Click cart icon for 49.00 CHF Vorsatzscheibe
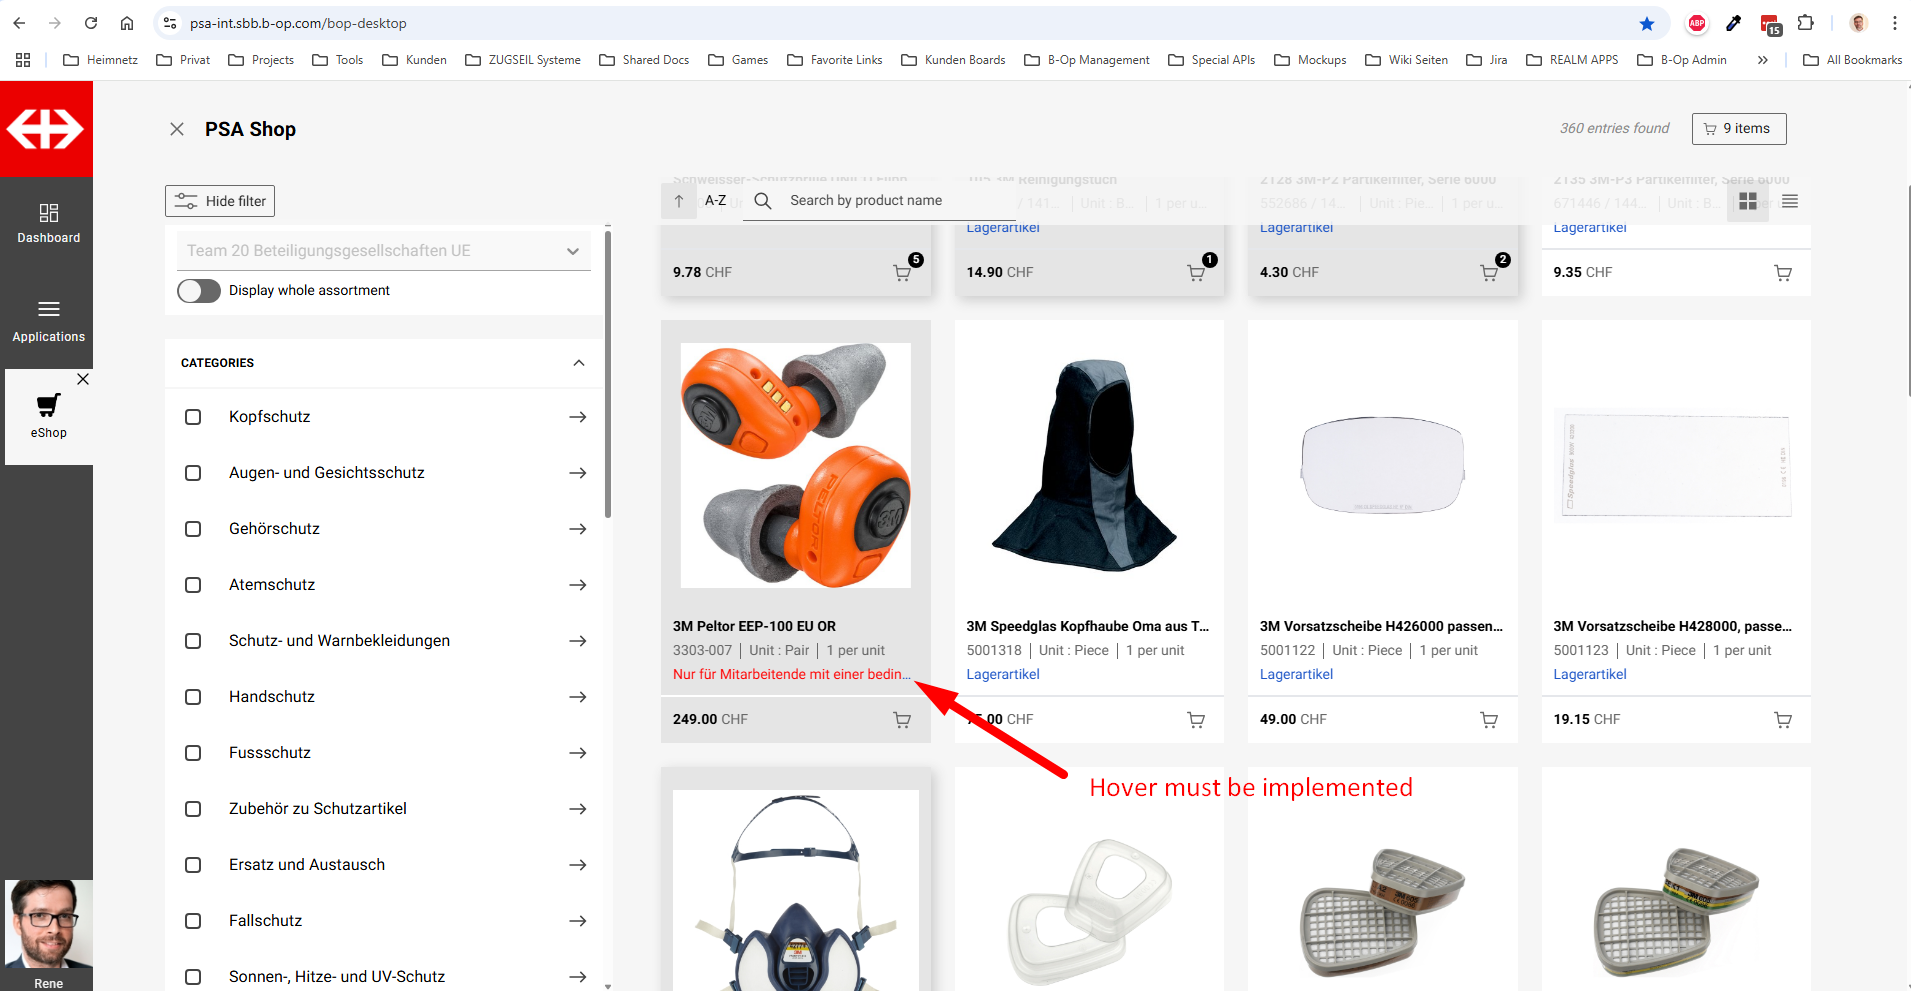 (1488, 720)
